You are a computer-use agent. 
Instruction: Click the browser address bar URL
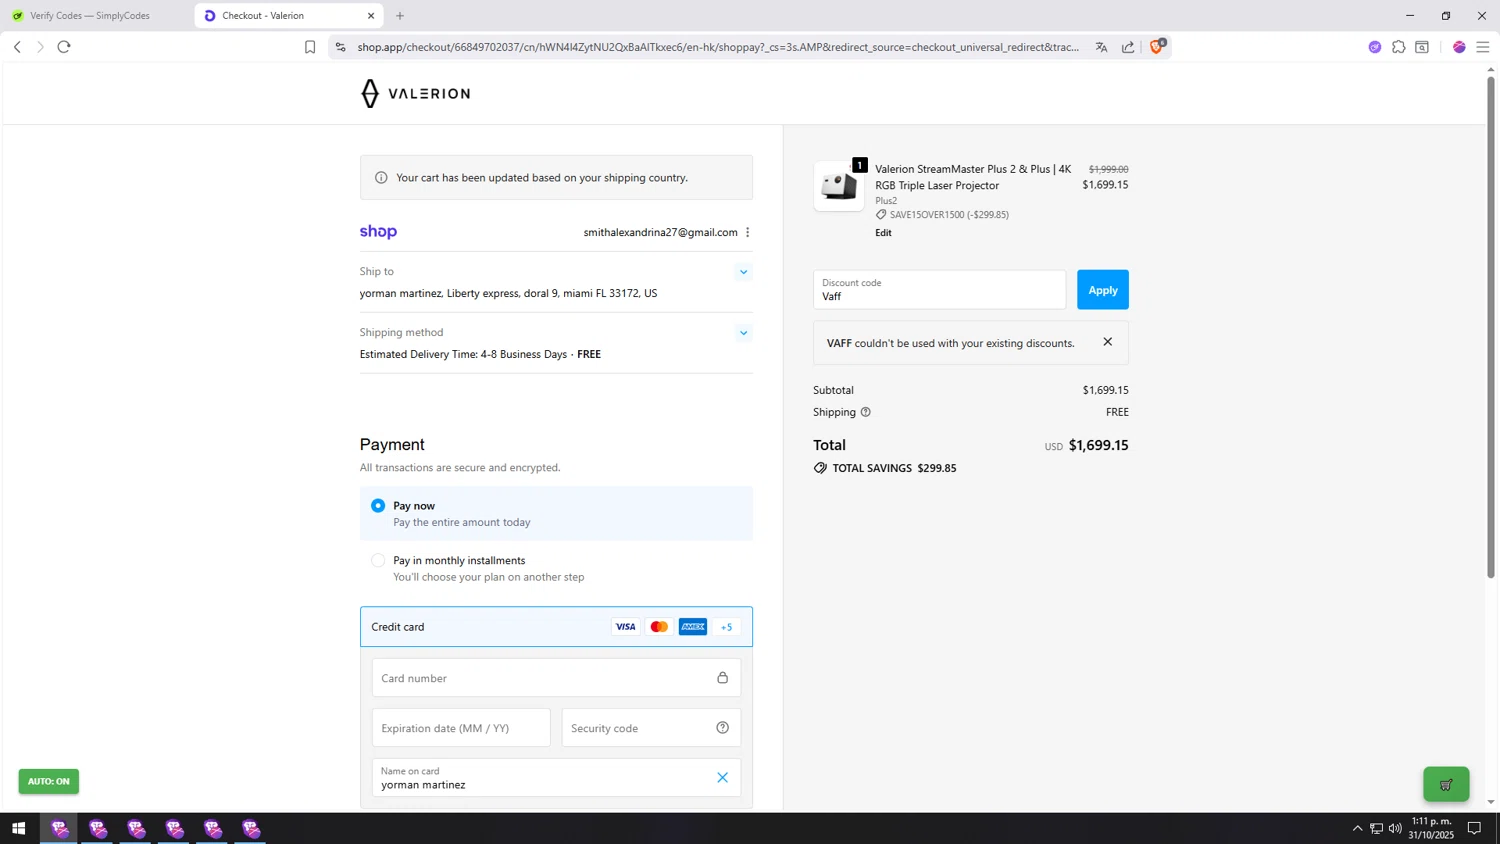pyautogui.click(x=718, y=47)
